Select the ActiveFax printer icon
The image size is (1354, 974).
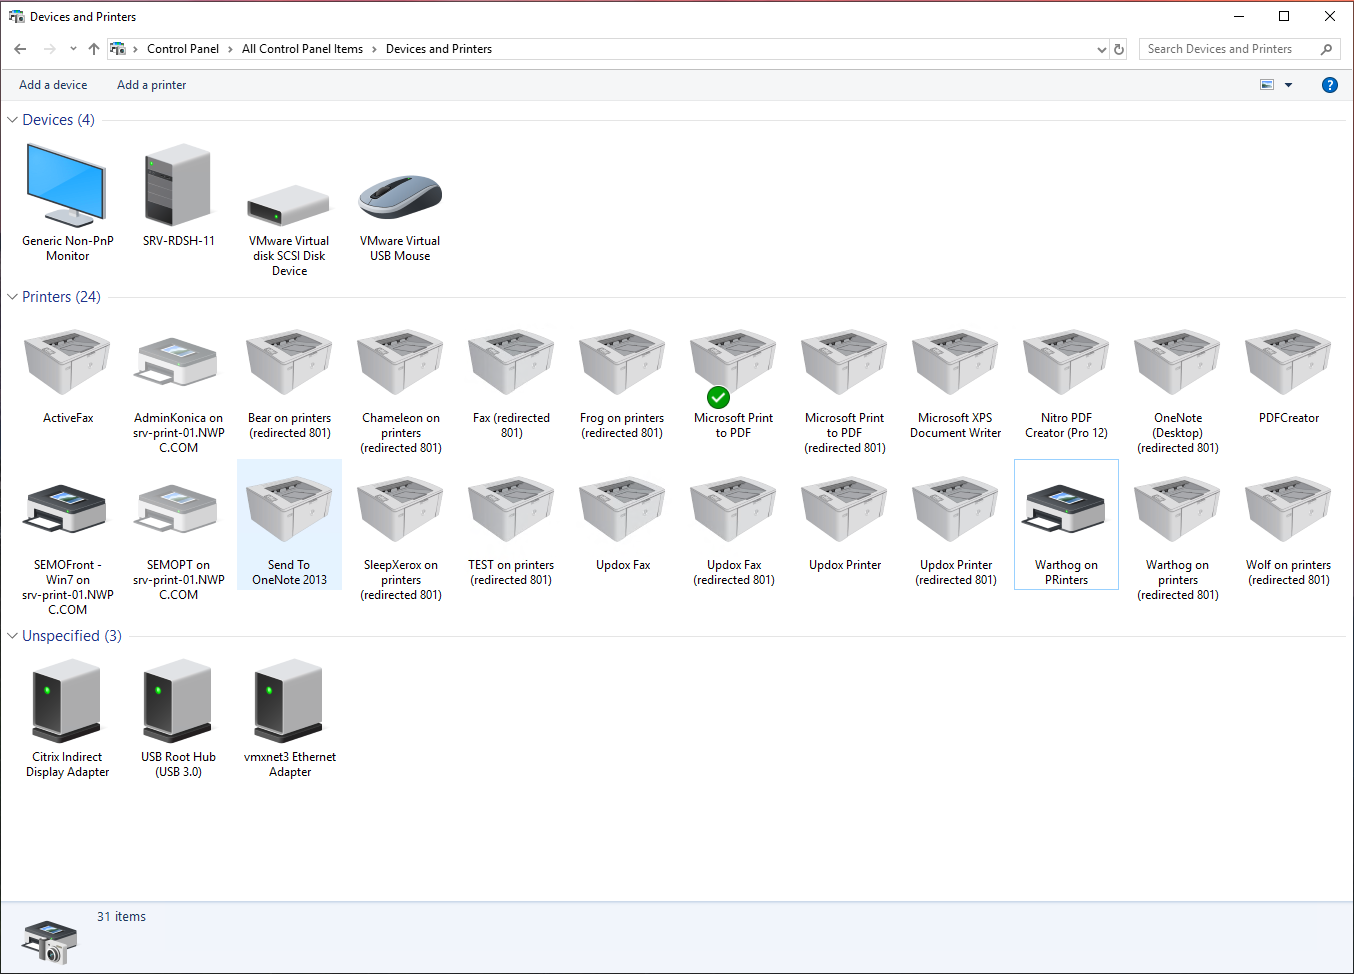click(67, 362)
